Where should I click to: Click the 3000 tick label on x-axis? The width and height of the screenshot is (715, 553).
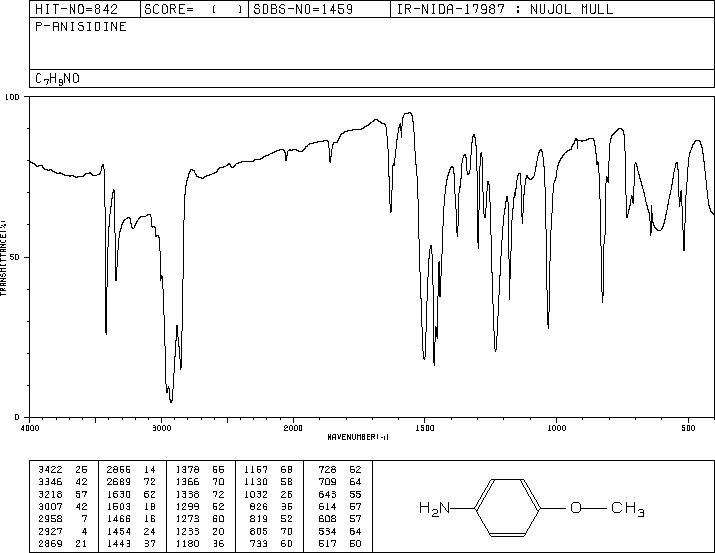[161, 428]
